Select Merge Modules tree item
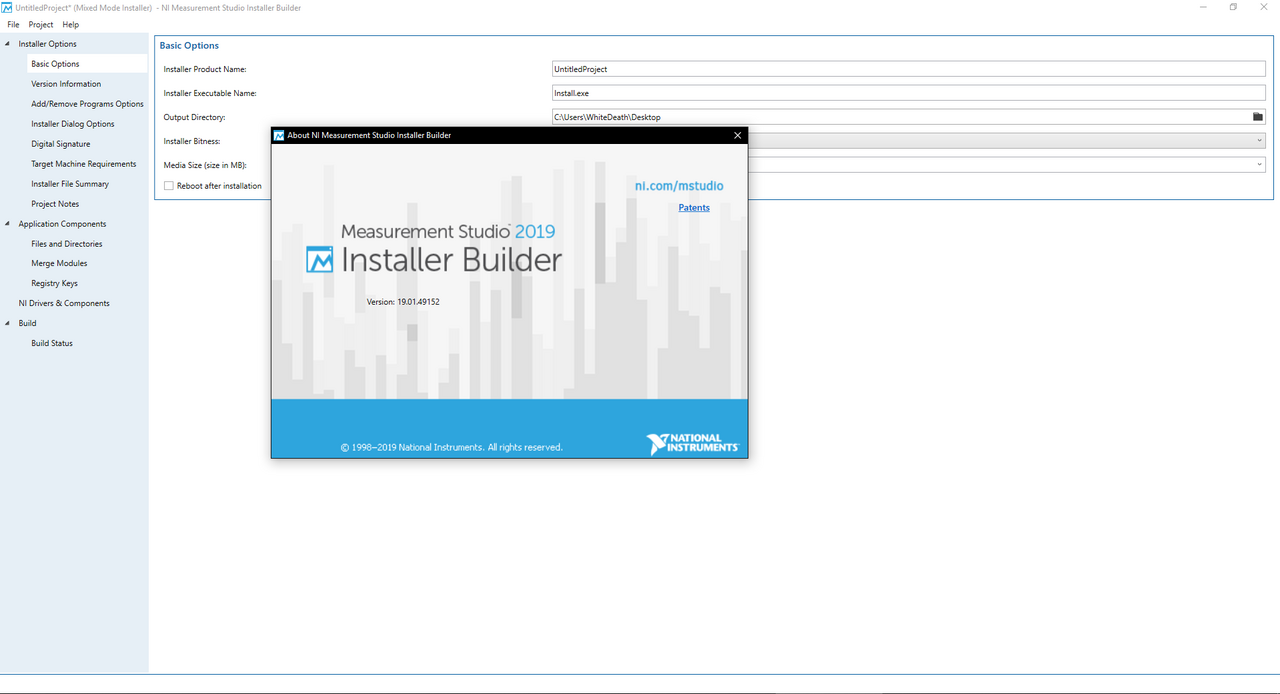The image size is (1280, 694). pos(59,263)
